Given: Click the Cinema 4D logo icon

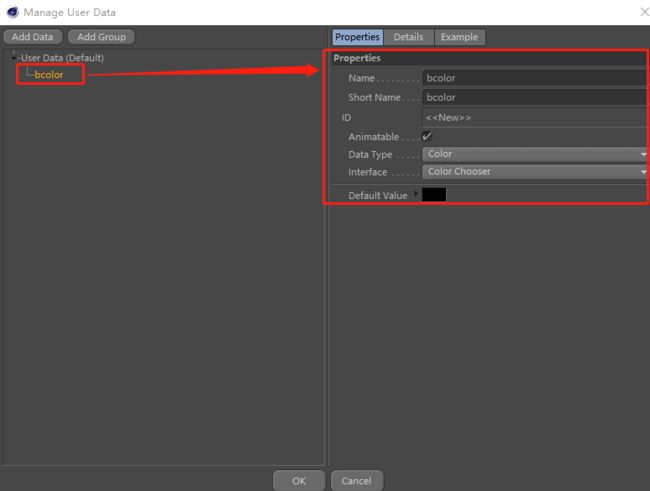Looking at the screenshot, I should (x=13, y=12).
